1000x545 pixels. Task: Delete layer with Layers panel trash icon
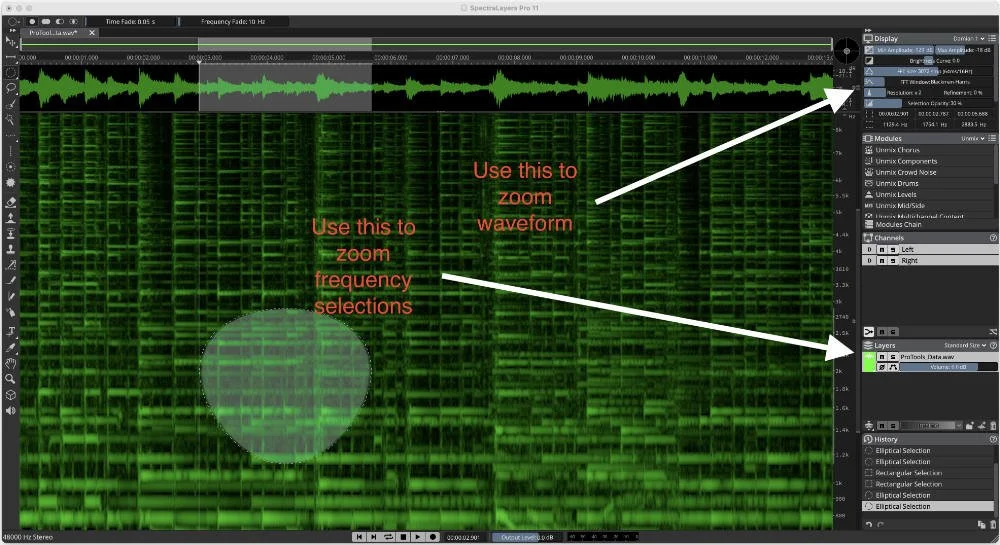pos(993,426)
